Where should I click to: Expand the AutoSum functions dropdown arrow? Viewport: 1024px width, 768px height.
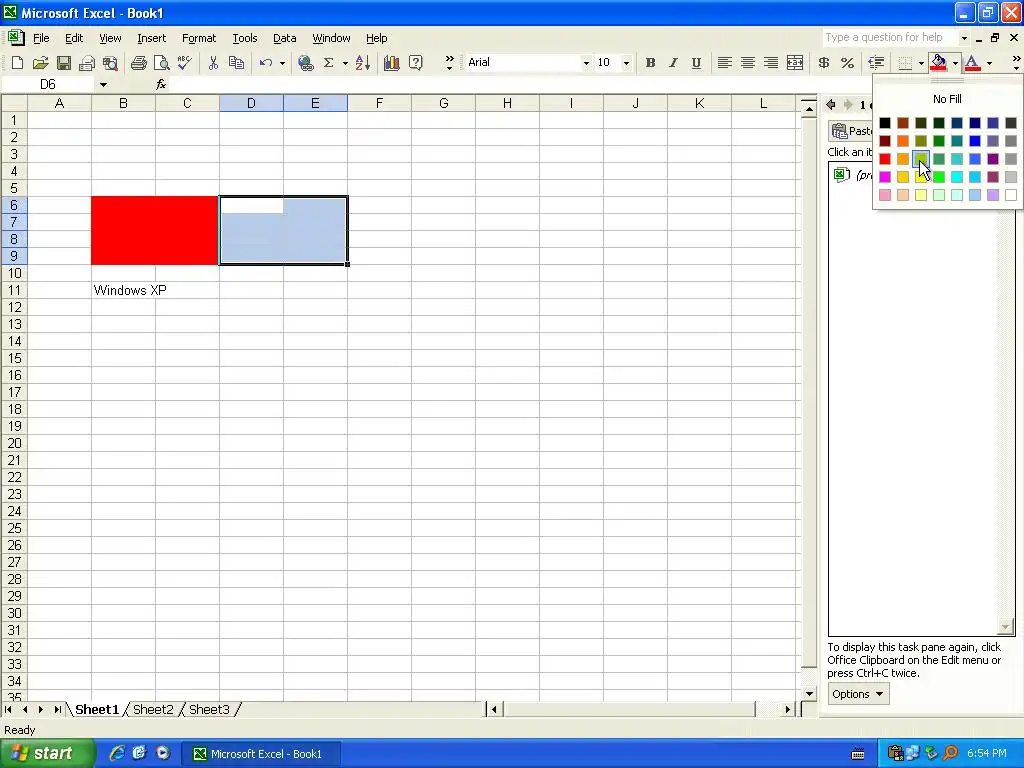[x=345, y=63]
